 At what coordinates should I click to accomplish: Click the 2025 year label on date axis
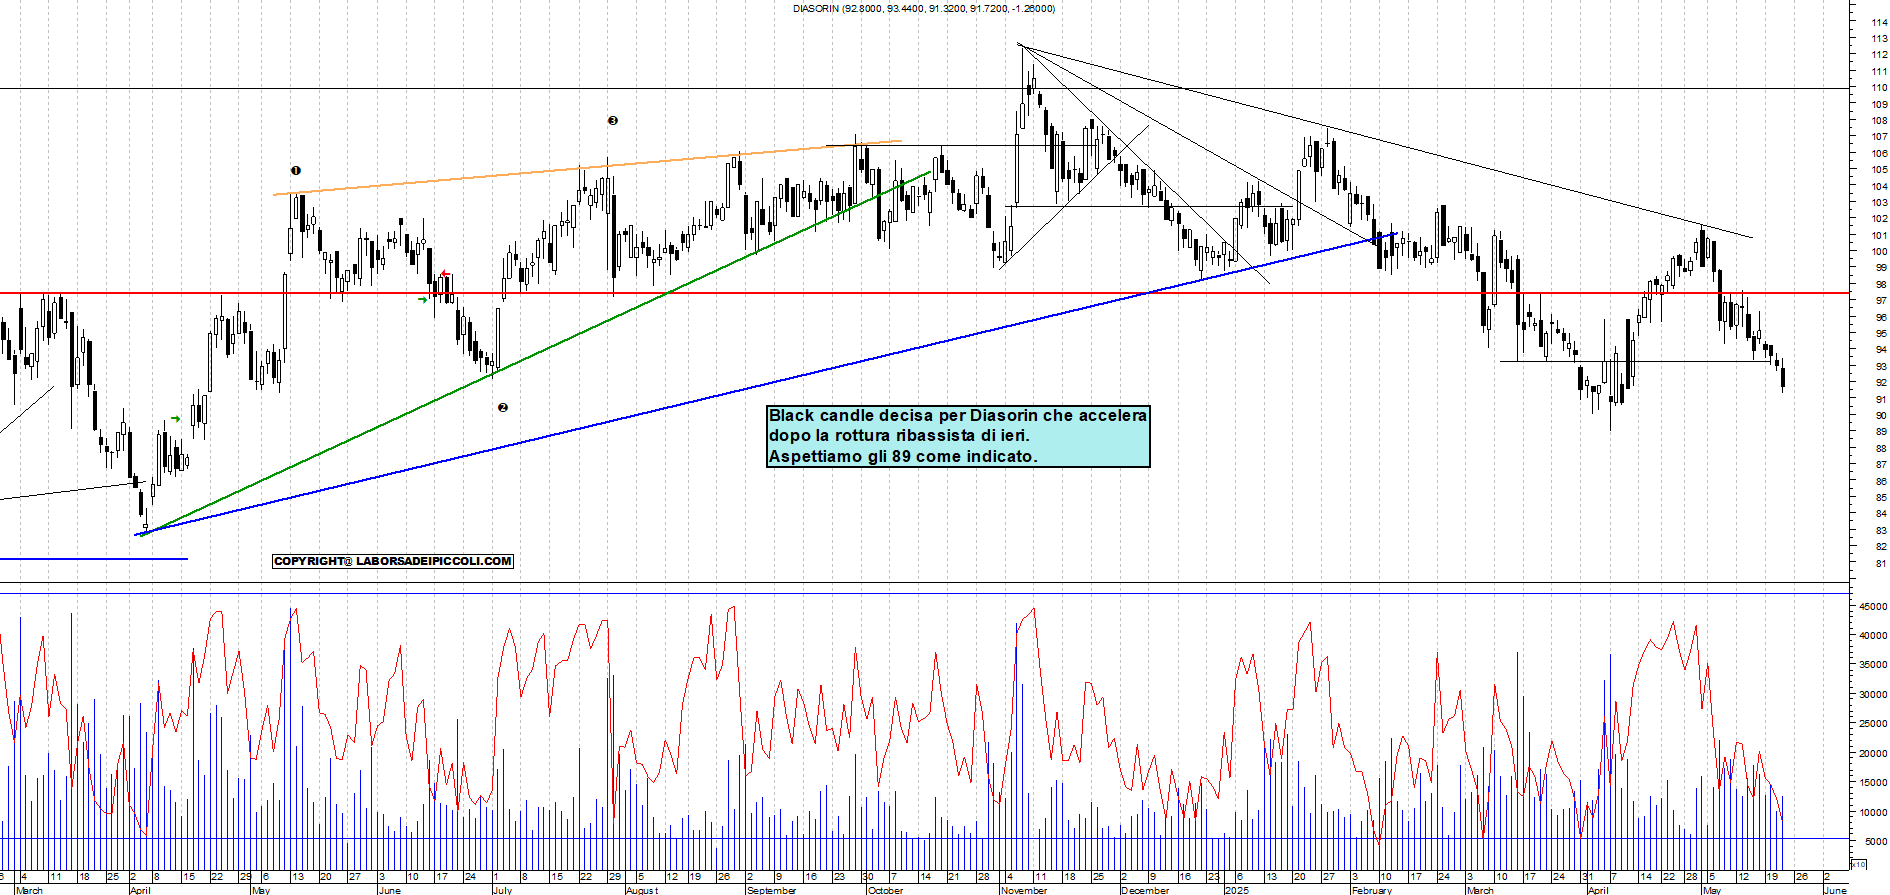[1238, 890]
